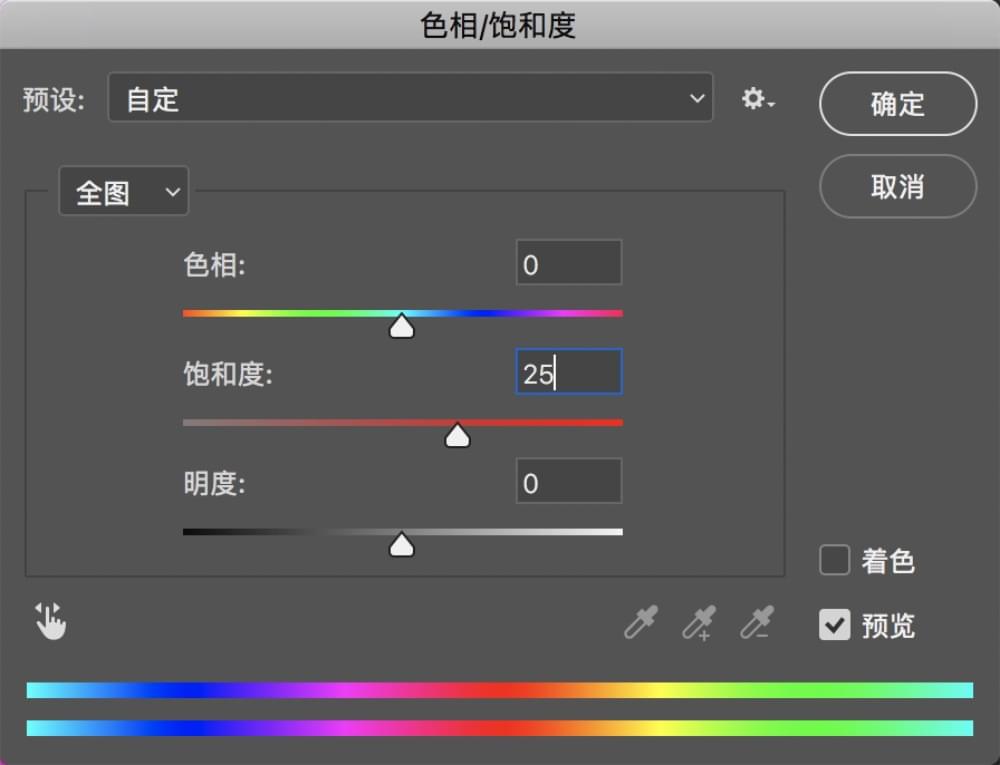Click the 色相/饱和度 dialog title bar
Image resolution: width=1000 pixels, height=765 pixels.
pyautogui.click(x=500, y=25)
